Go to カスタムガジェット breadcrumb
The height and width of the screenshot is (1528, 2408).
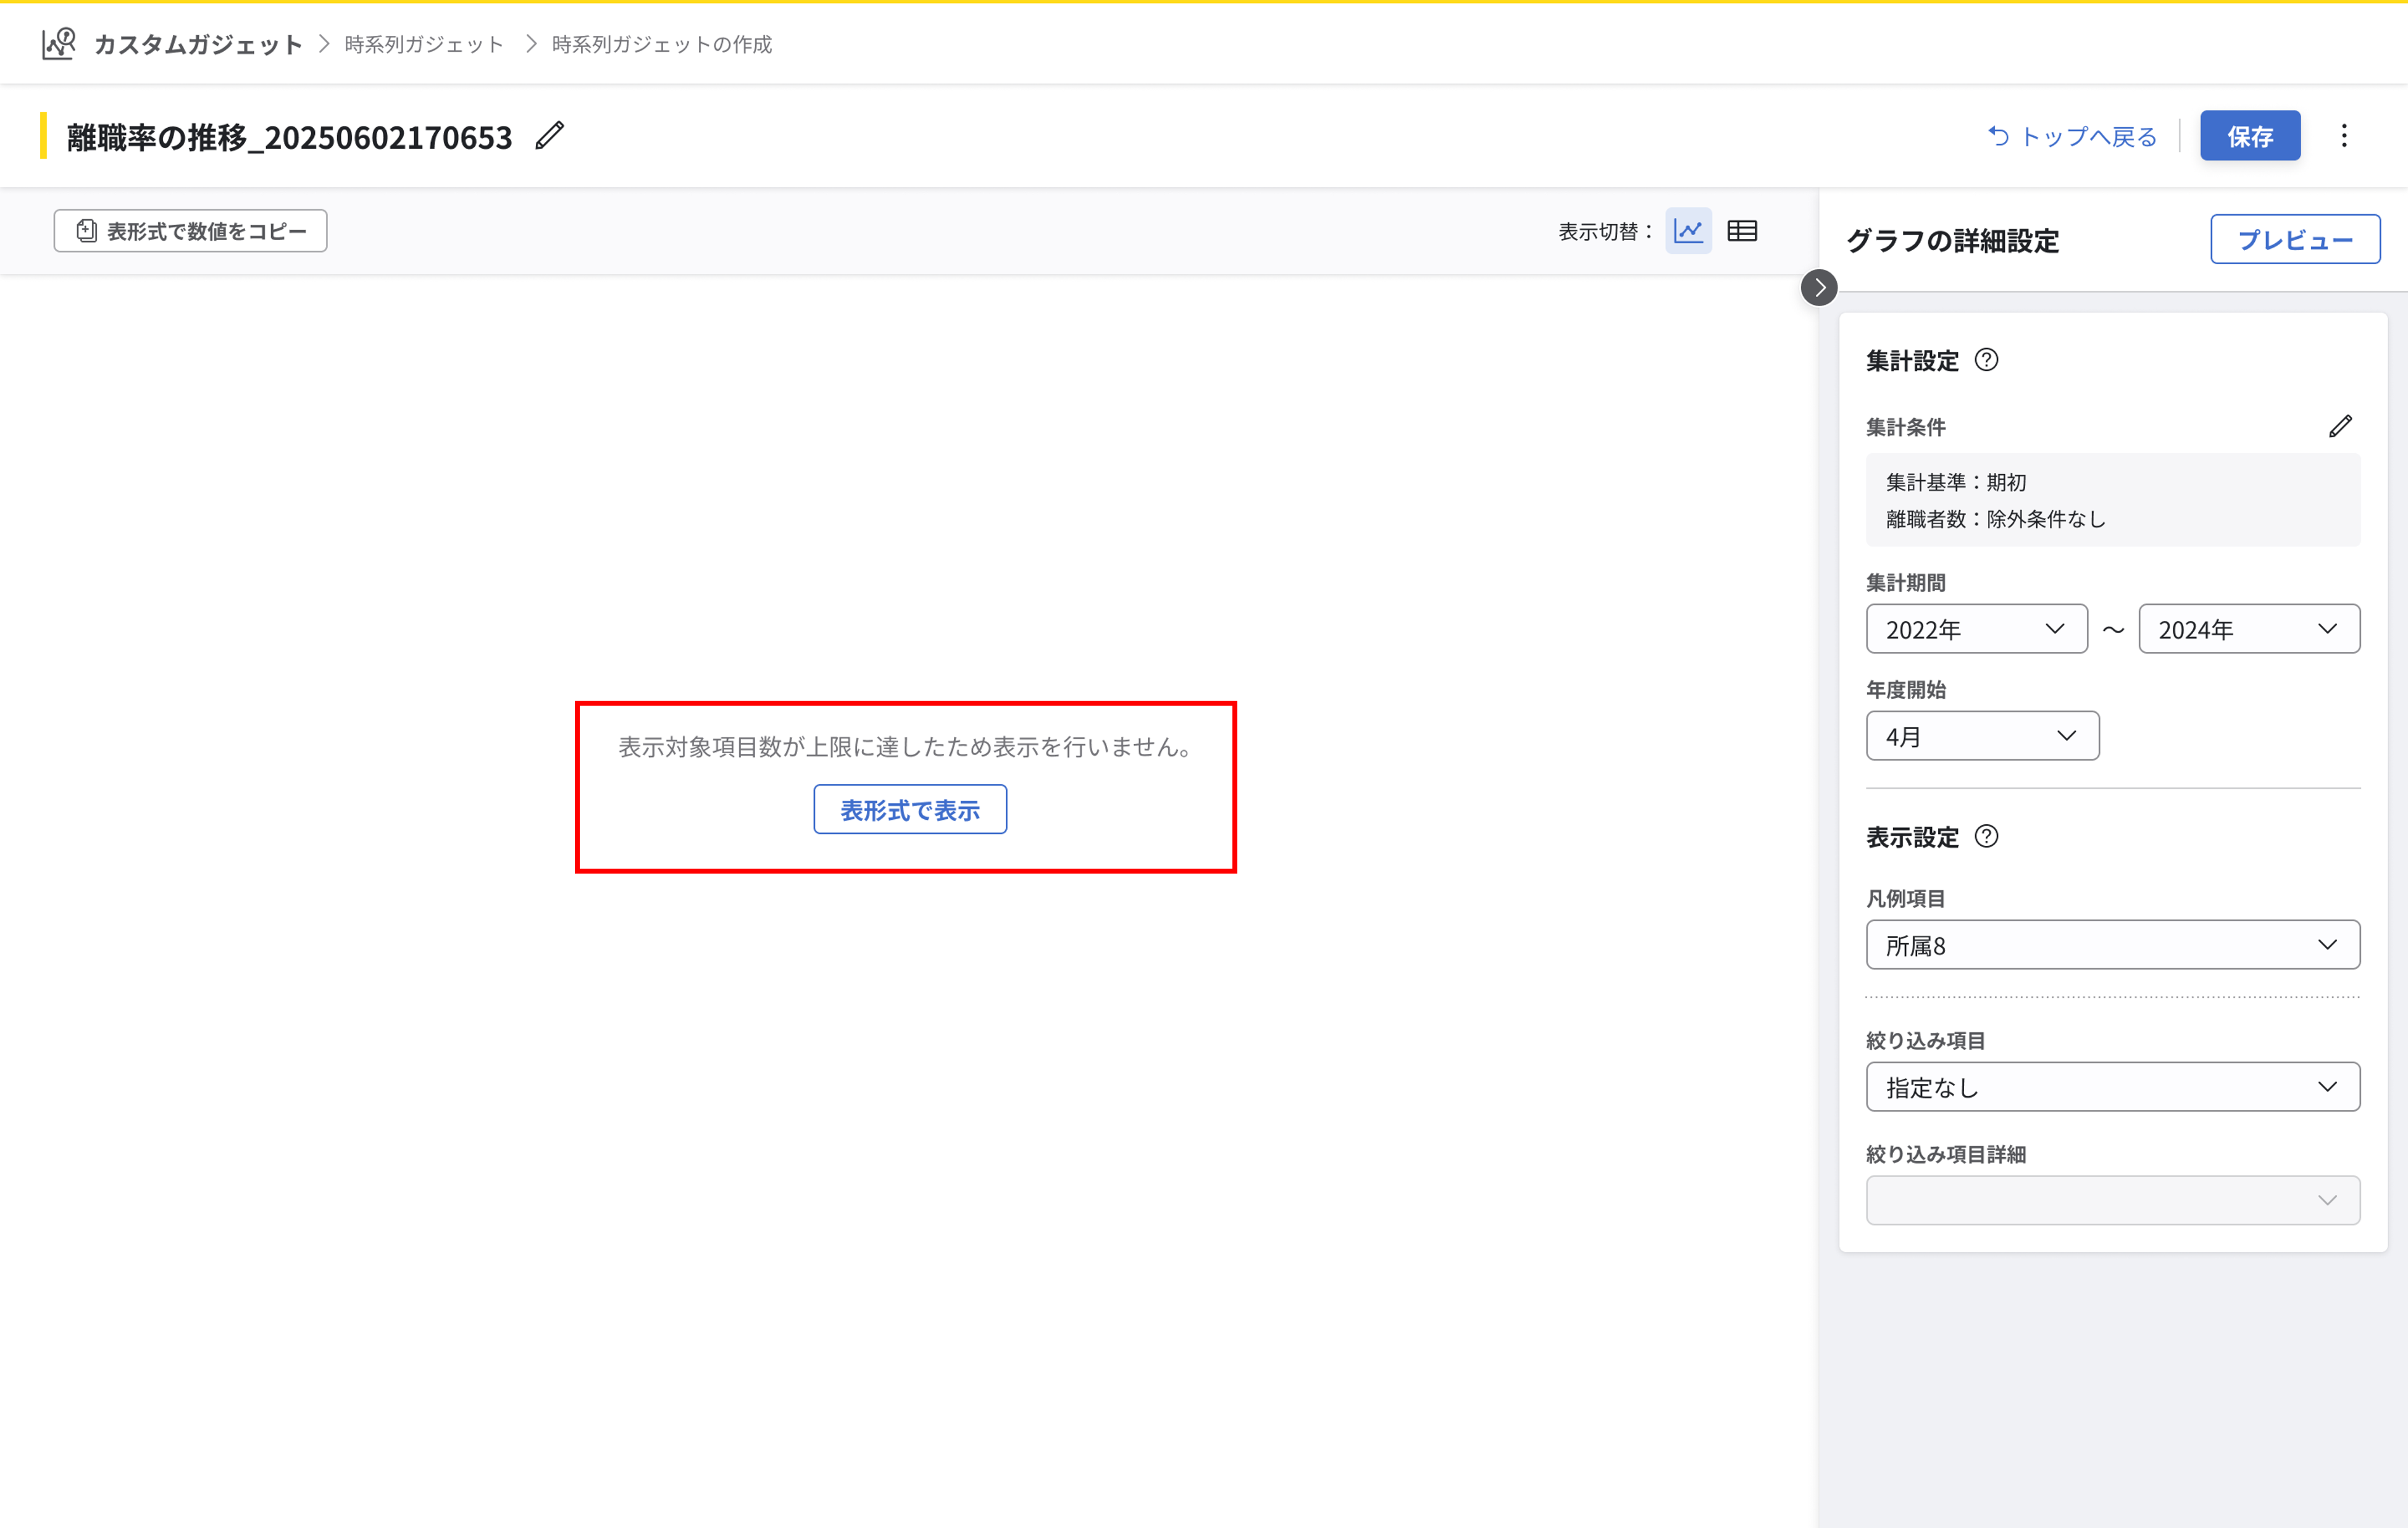point(198,44)
